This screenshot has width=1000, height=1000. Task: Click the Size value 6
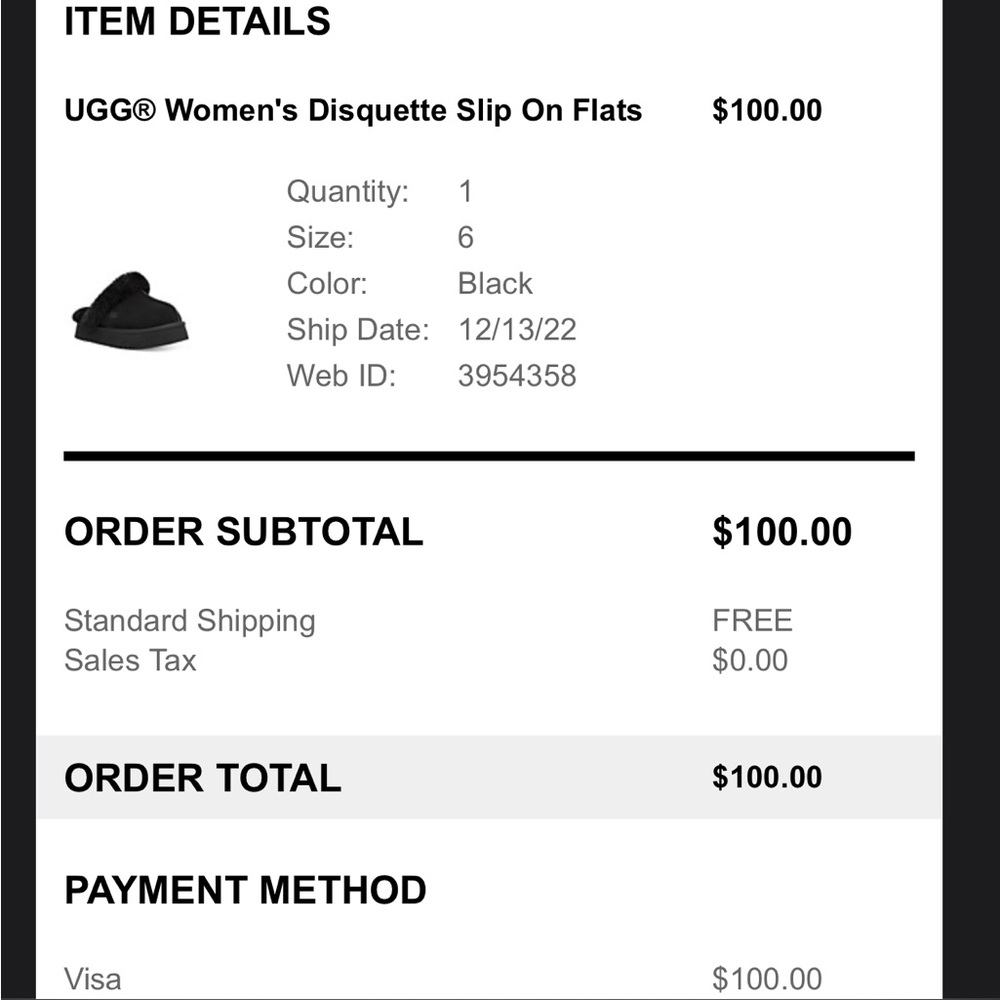pos(466,238)
